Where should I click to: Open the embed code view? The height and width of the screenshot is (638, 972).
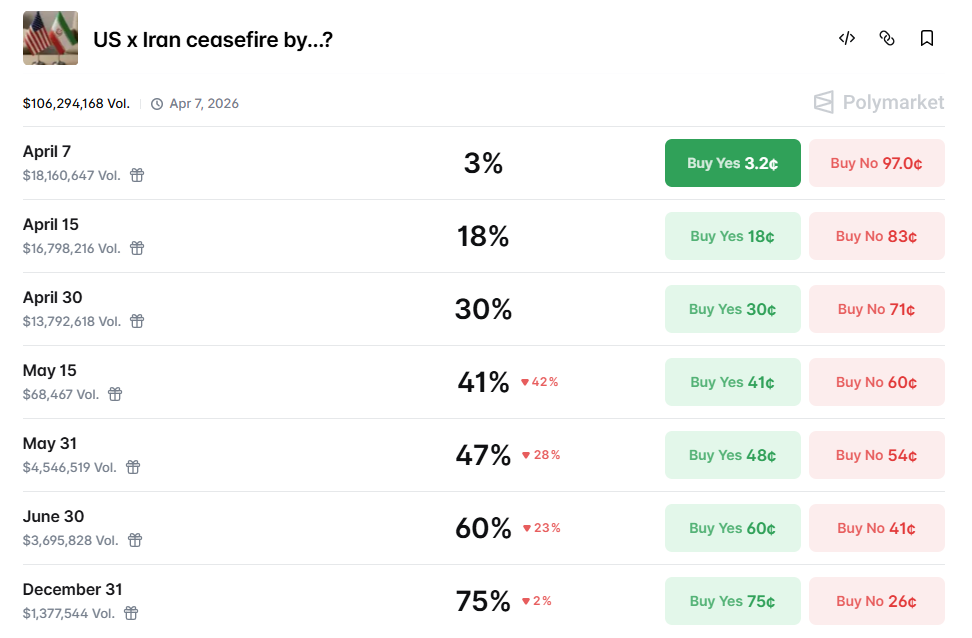coord(846,37)
